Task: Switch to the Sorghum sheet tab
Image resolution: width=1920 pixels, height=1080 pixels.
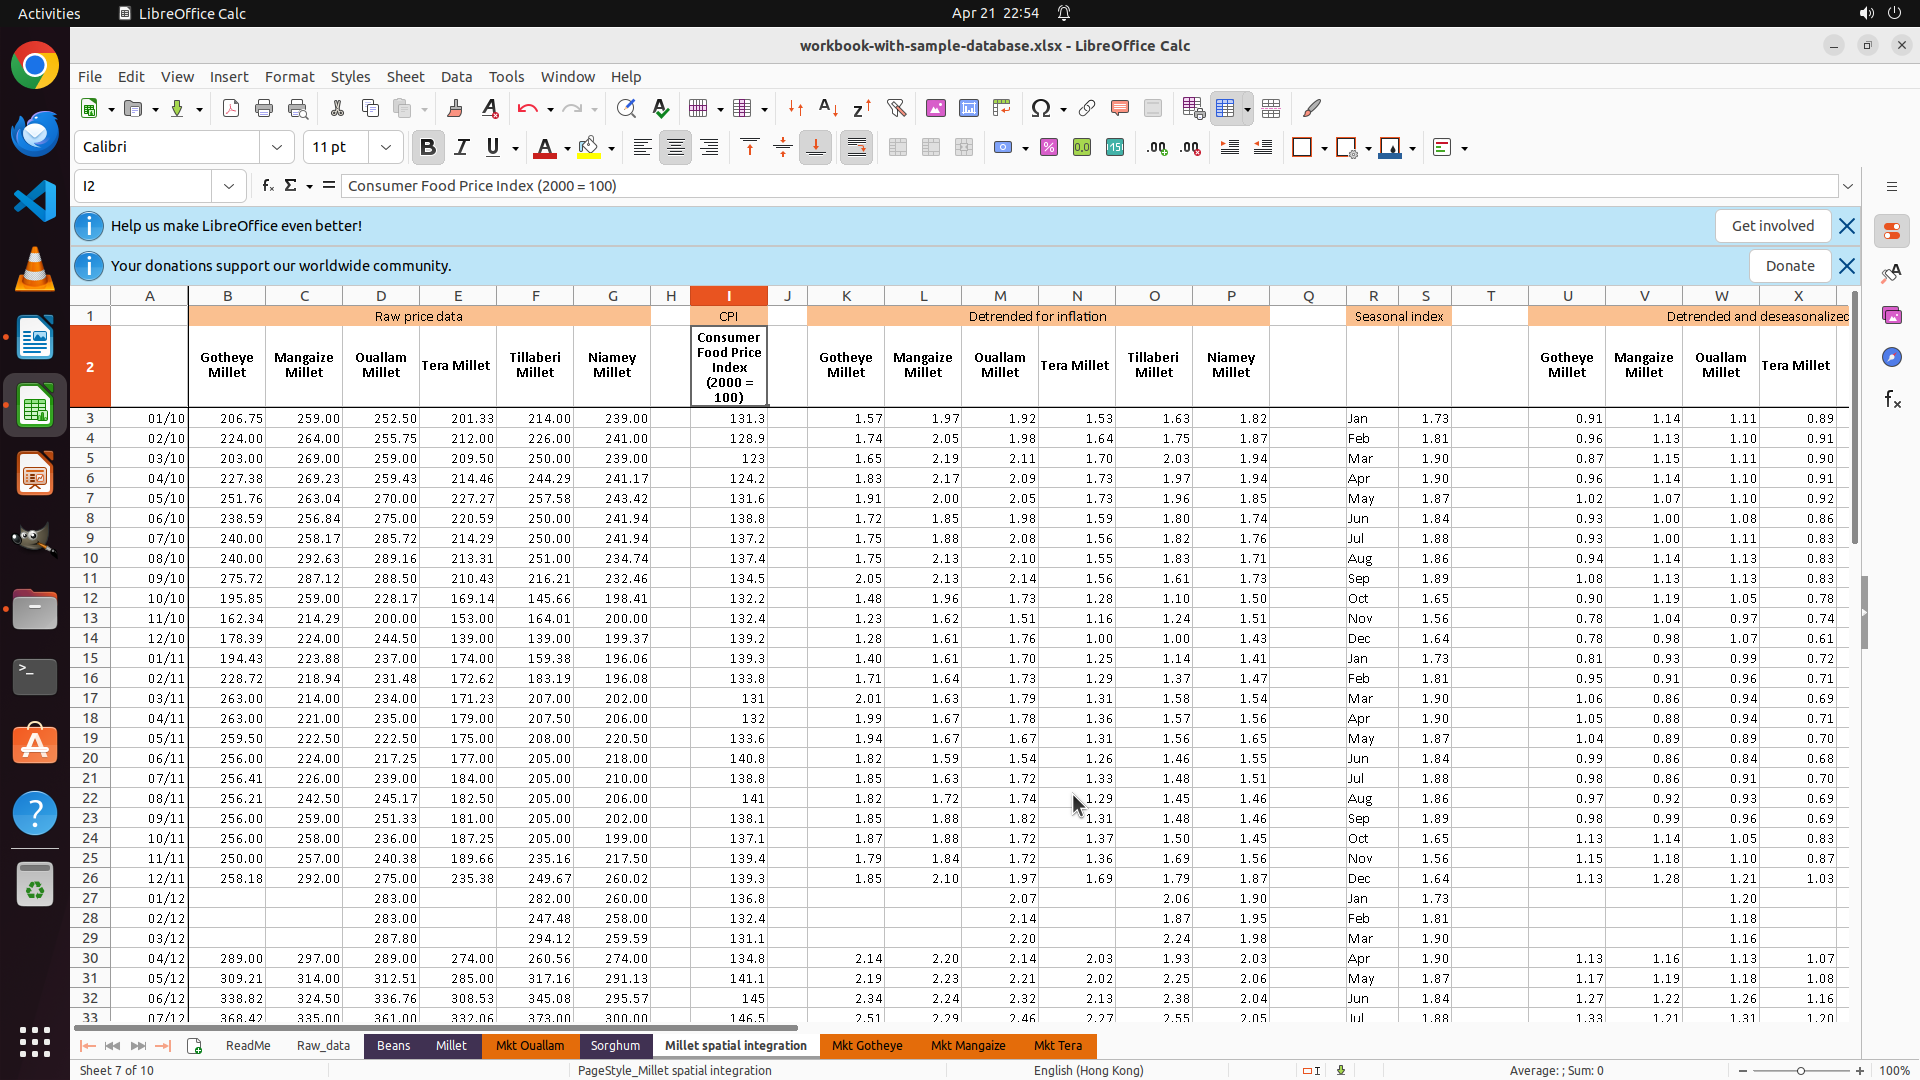Action: pos(615,1045)
